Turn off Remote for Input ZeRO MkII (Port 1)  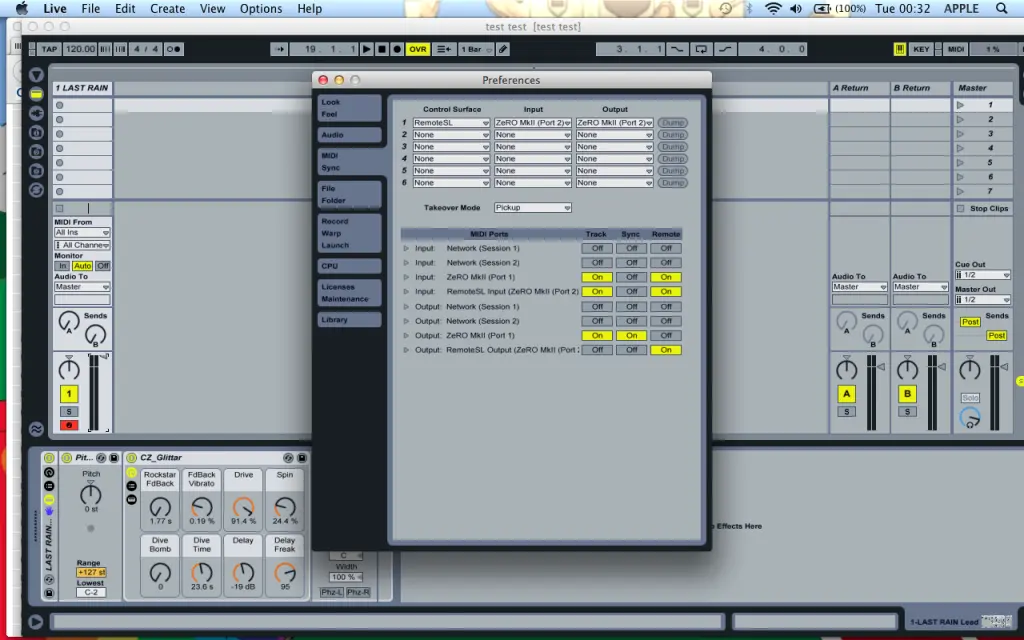coord(665,277)
